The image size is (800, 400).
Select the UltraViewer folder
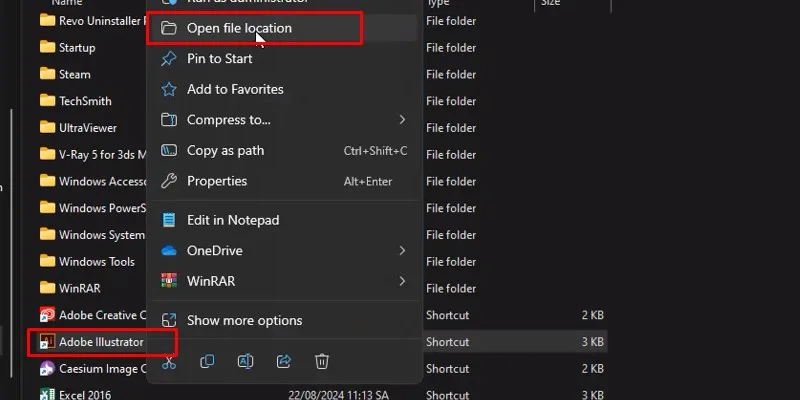coord(88,128)
